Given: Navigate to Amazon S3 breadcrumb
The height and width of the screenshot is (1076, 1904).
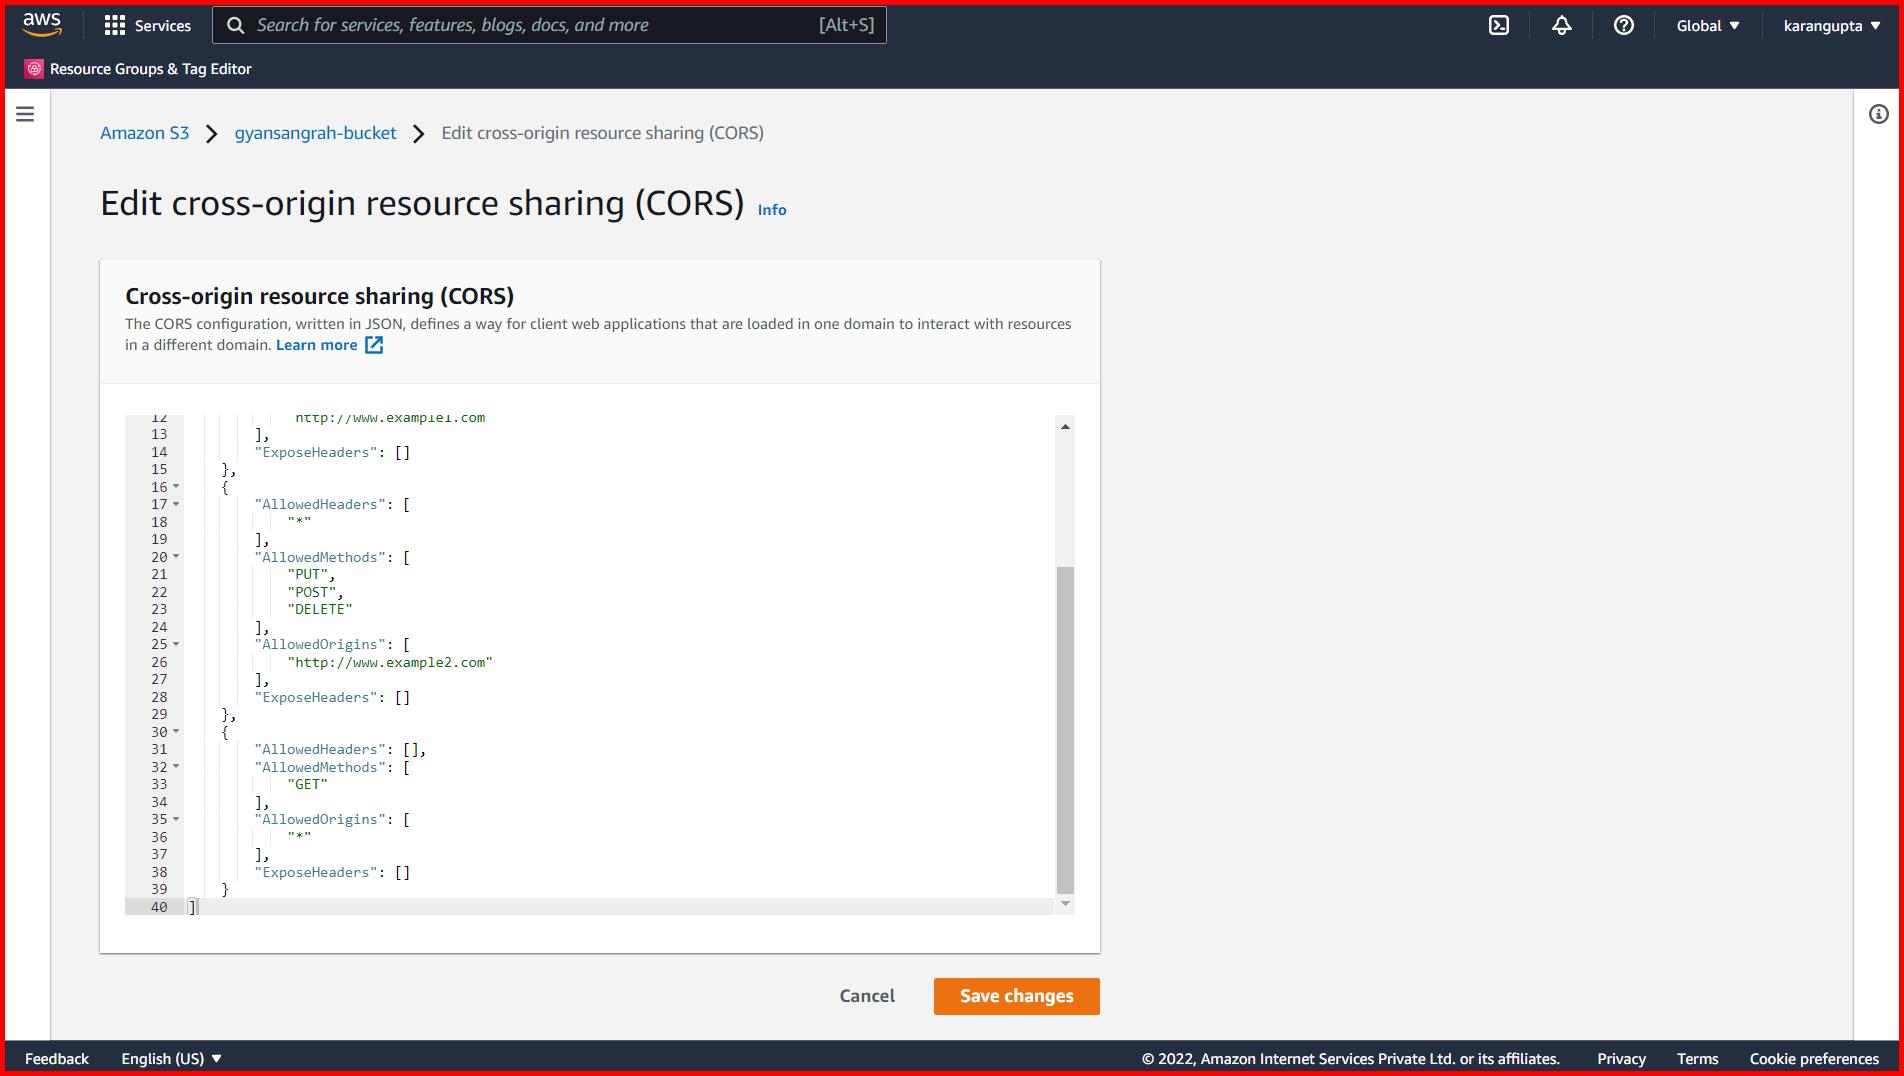Looking at the screenshot, I should coord(145,132).
